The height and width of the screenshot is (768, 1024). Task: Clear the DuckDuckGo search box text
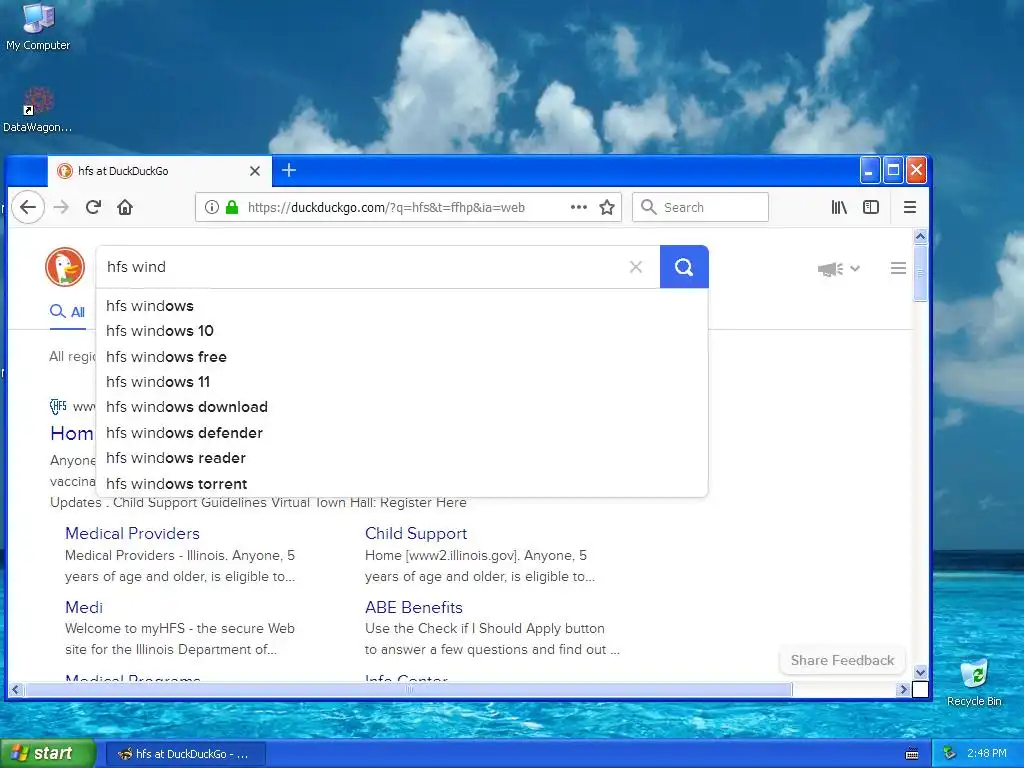pos(636,266)
